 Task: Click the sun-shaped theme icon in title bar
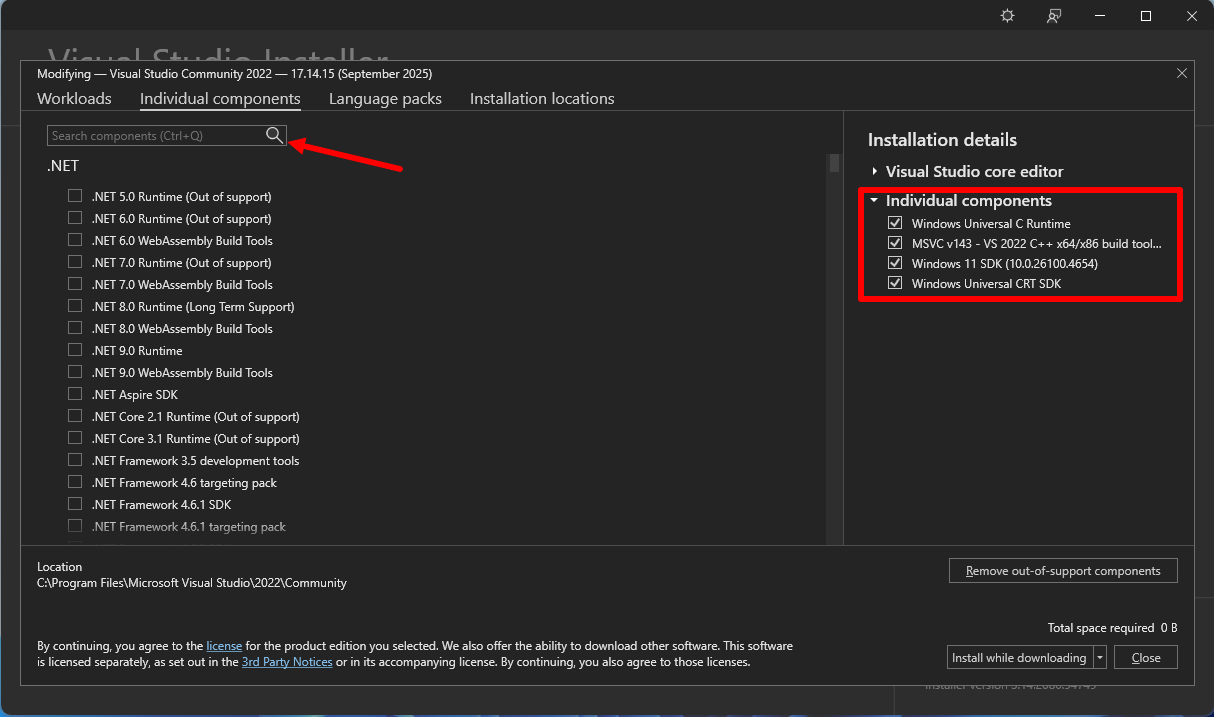tap(1007, 16)
